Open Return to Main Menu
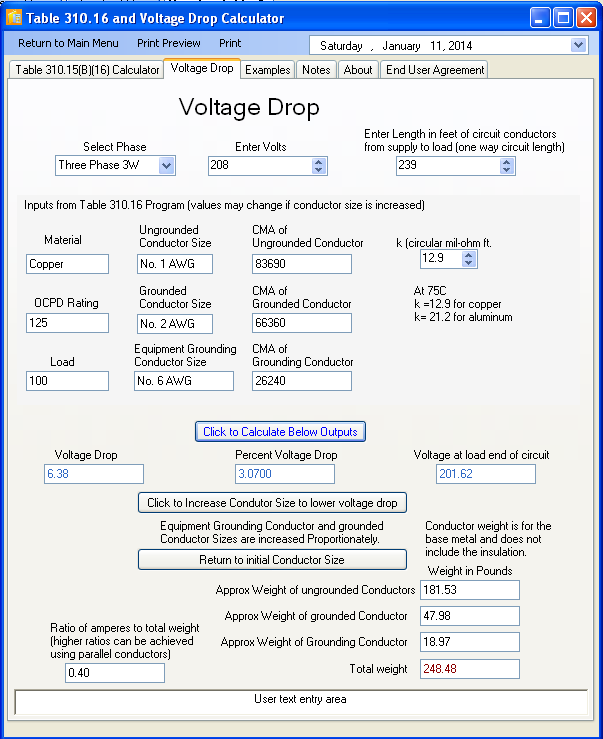Image resolution: width=603 pixels, height=739 pixels. 68,43
